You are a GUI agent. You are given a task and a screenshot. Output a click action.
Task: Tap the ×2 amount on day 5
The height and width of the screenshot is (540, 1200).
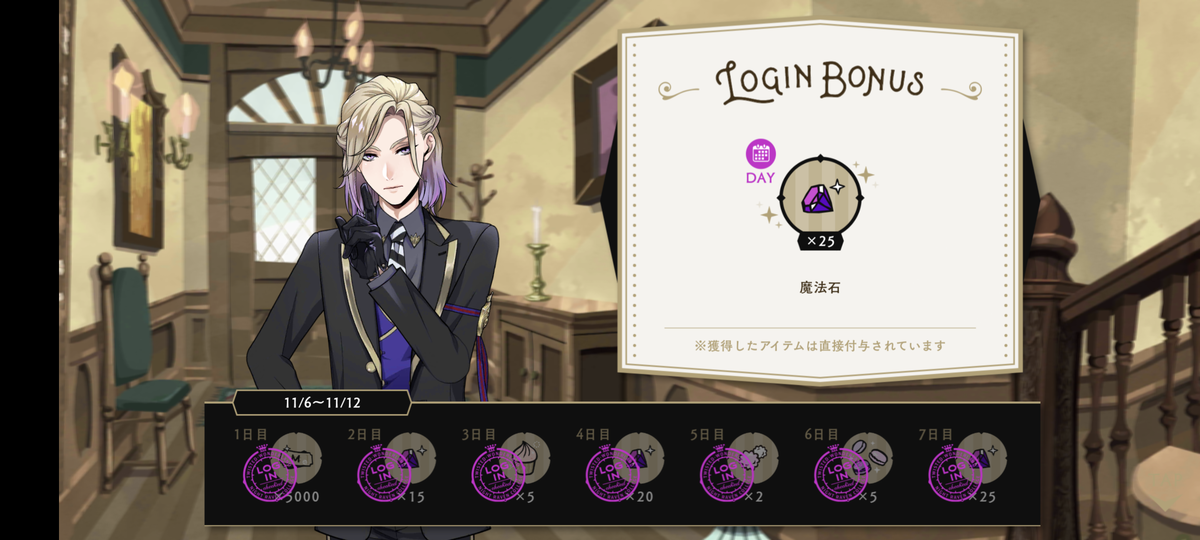point(753,497)
